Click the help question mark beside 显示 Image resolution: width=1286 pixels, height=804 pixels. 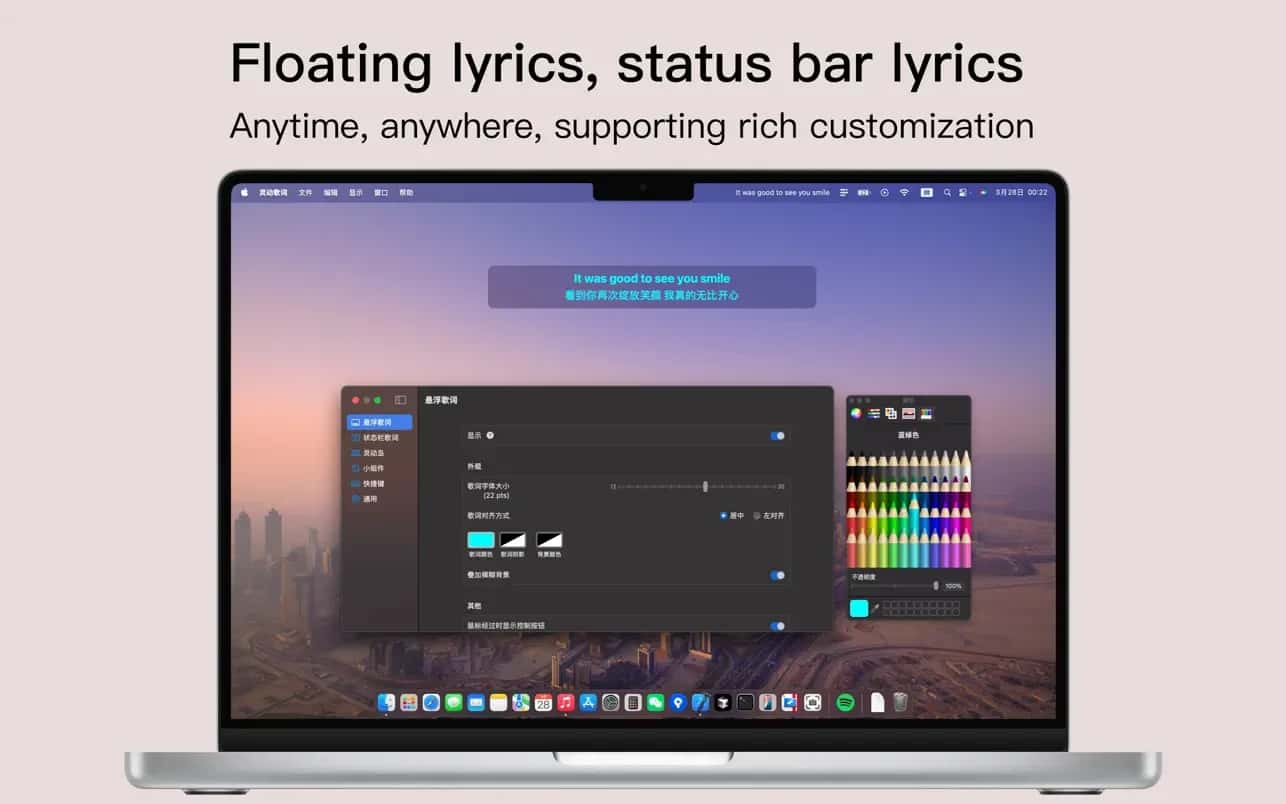pos(490,436)
